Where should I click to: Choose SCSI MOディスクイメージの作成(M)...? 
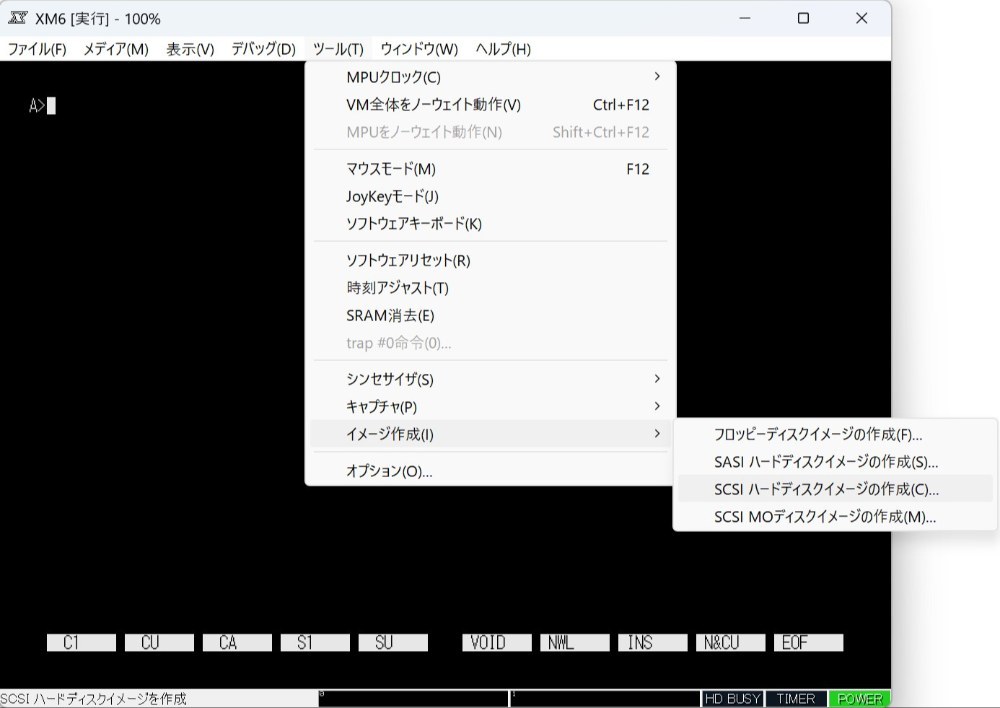[x=835, y=517]
